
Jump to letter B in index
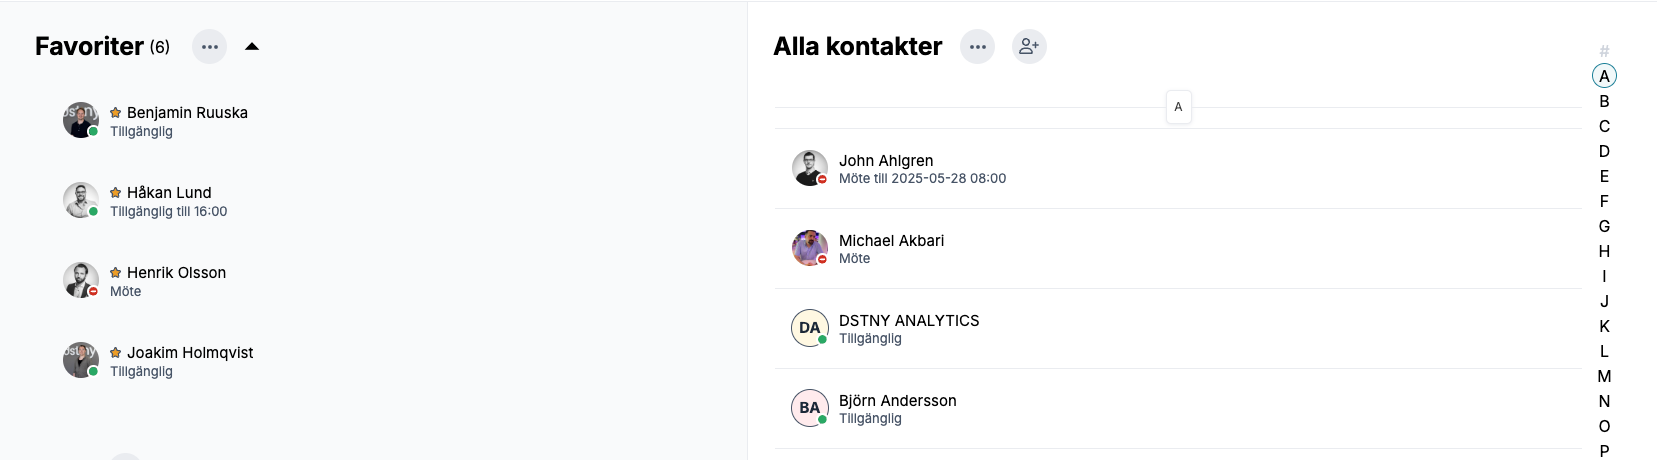tap(1604, 101)
